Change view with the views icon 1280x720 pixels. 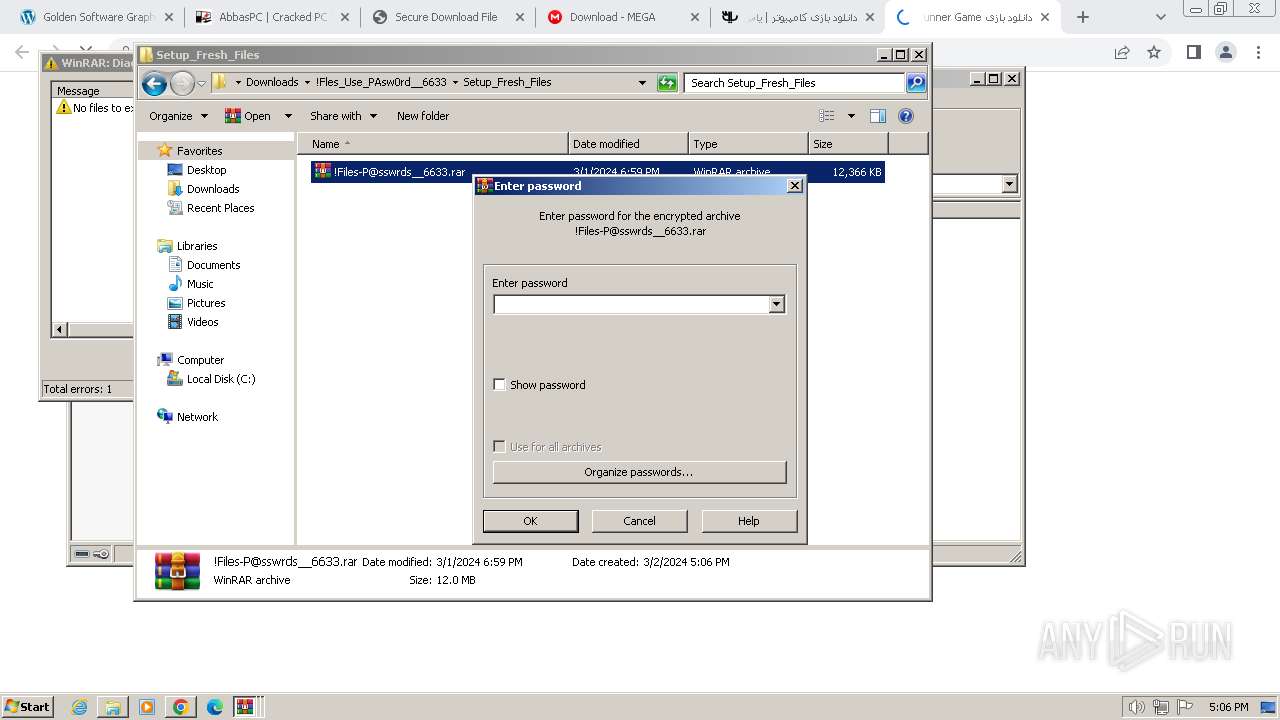tap(826, 116)
